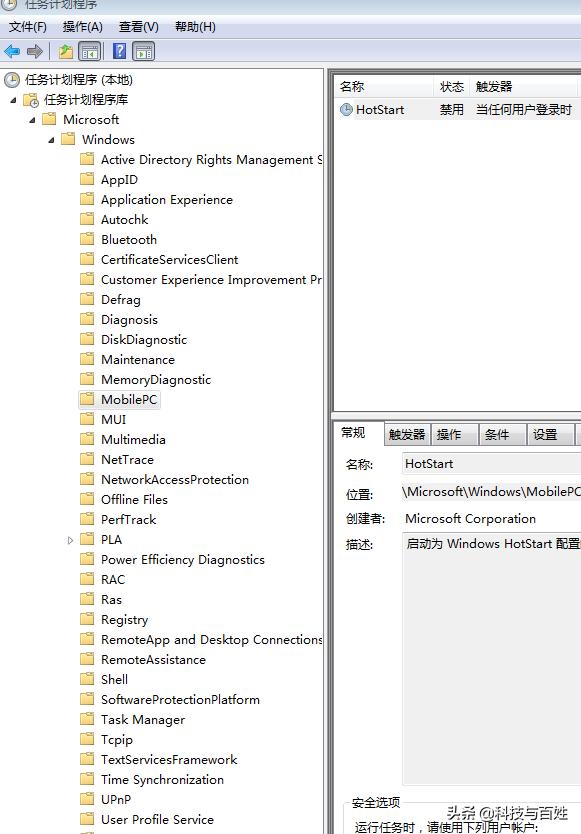Click the 禁用 status cell of HotStart
Image resolution: width=581 pixels, height=834 pixels.
point(452,110)
